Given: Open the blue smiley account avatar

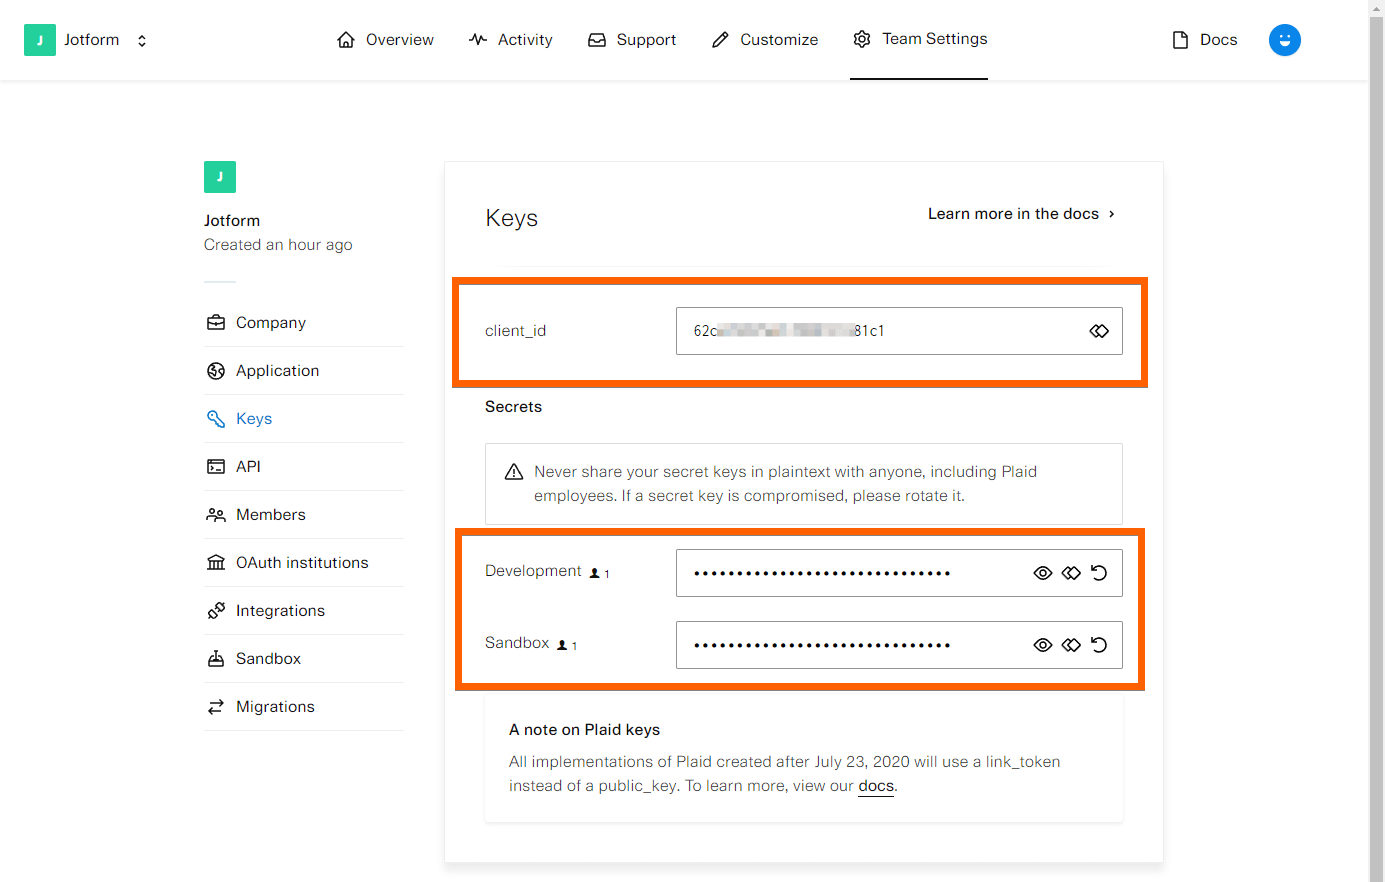Looking at the screenshot, I should [x=1284, y=40].
